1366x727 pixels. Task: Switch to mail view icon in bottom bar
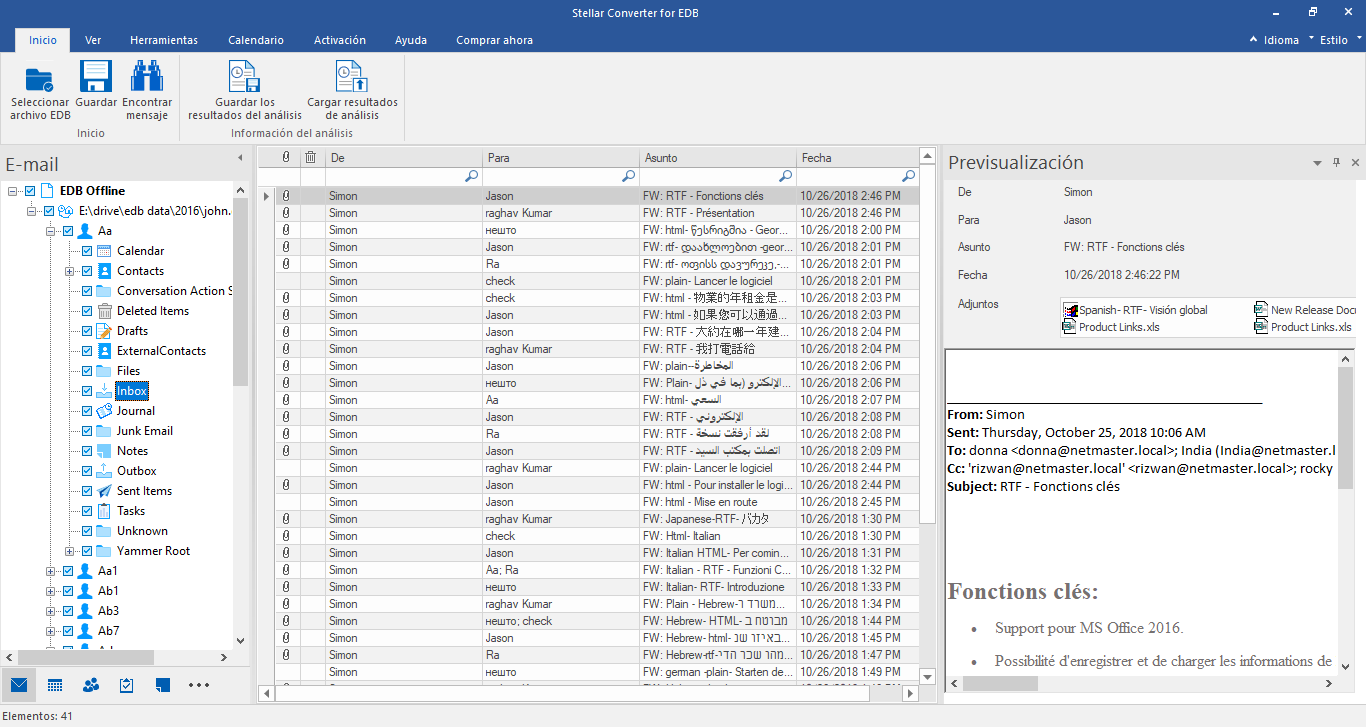point(18,685)
